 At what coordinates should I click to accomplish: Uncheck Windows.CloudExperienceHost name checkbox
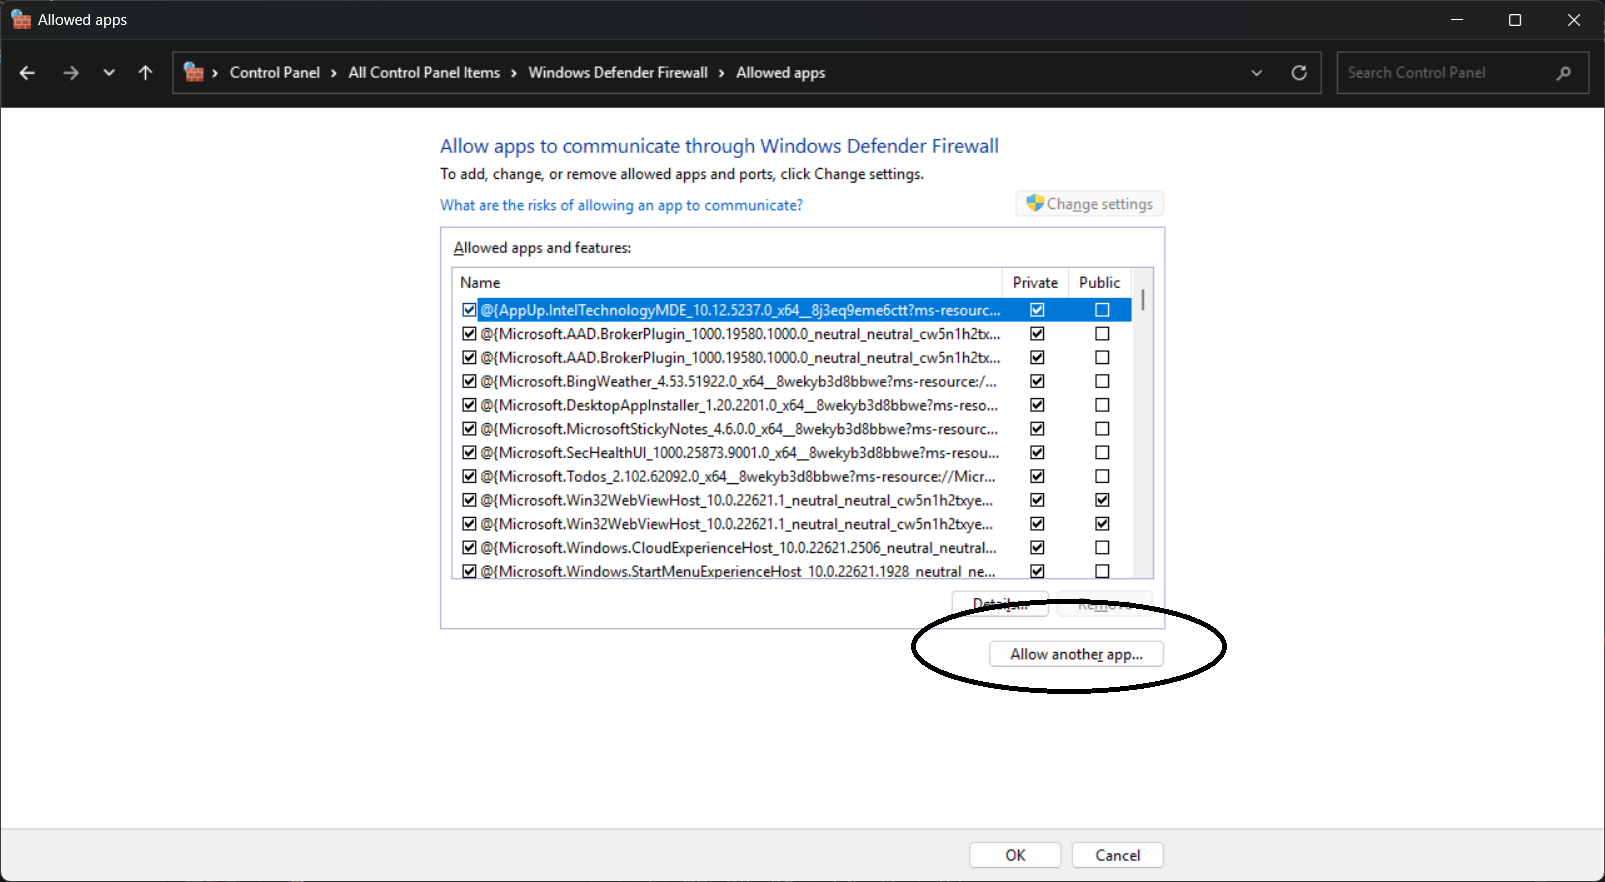469,548
